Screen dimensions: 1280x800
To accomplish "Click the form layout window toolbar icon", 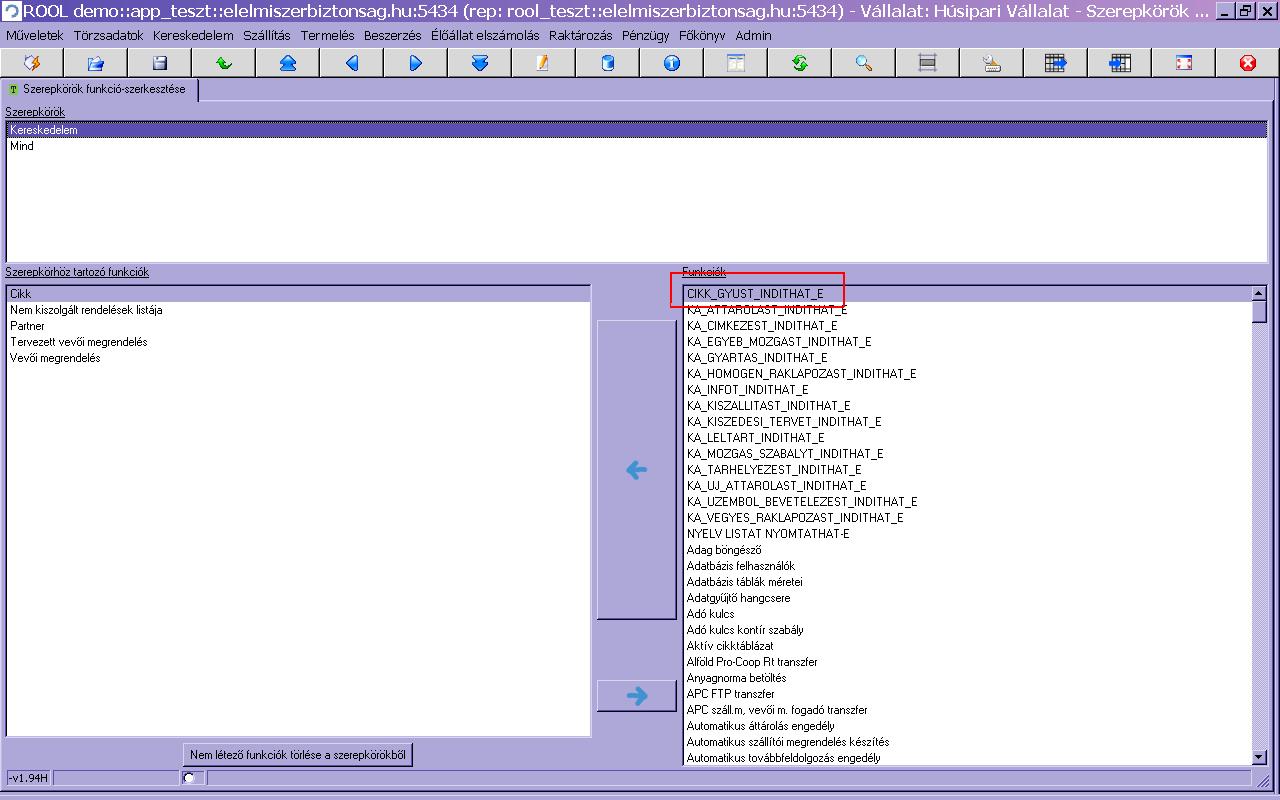I will click(x=736, y=63).
